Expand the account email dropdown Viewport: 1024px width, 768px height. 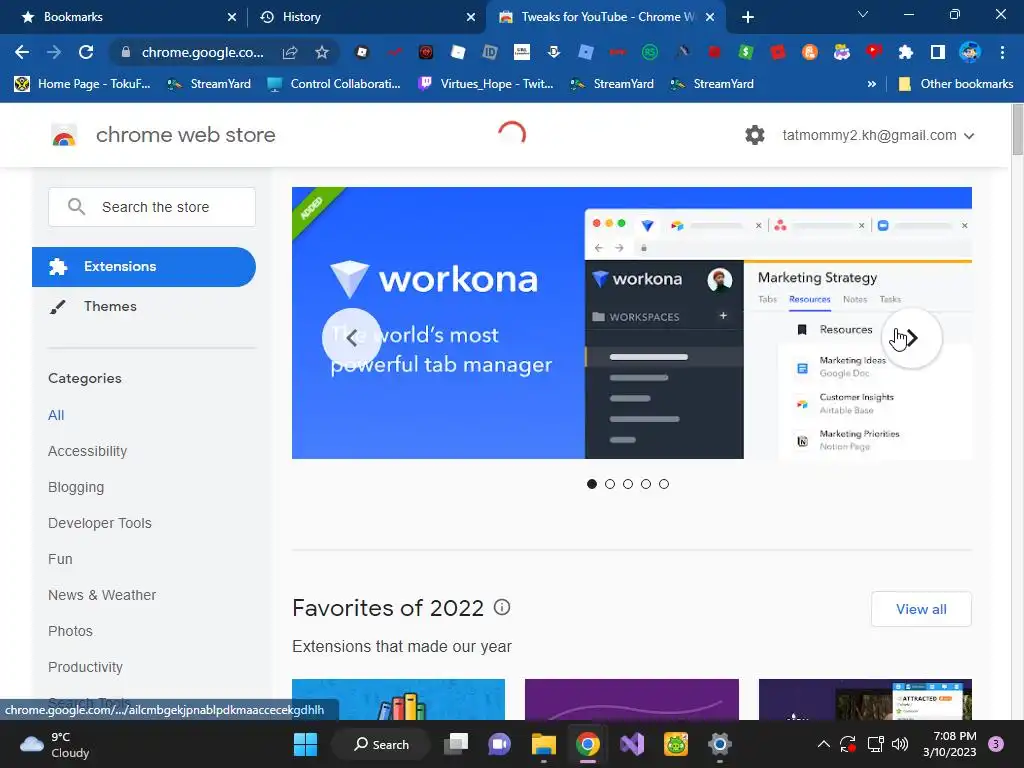tap(969, 136)
